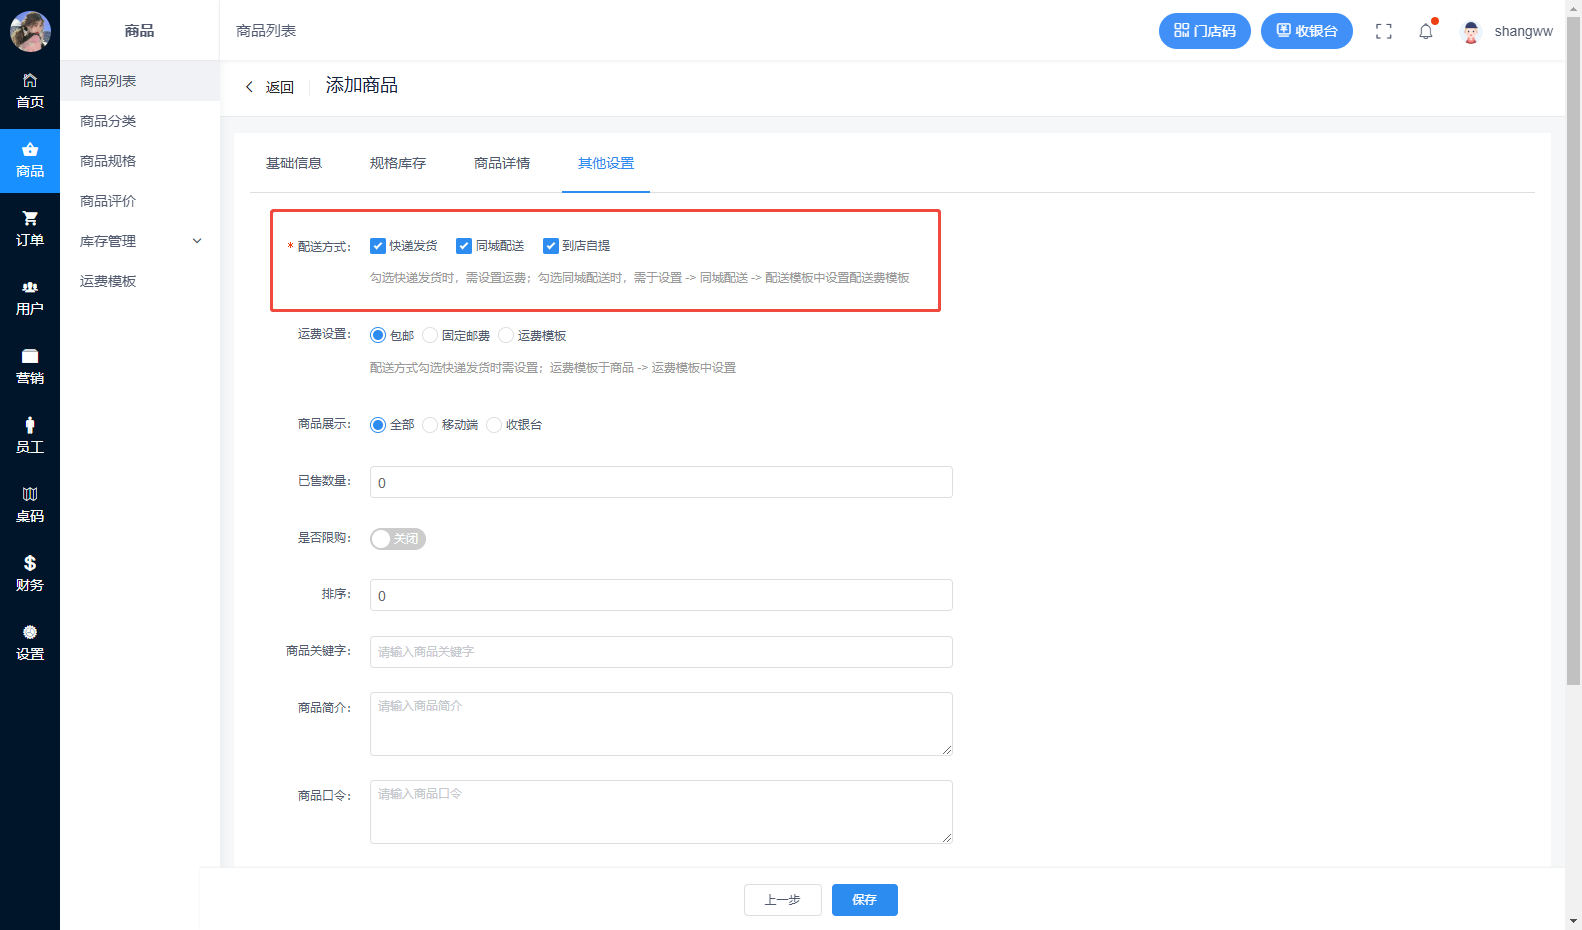Uncheck the 快递发货 checkbox
The height and width of the screenshot is (930, 1582).
[x=378, y=246]
